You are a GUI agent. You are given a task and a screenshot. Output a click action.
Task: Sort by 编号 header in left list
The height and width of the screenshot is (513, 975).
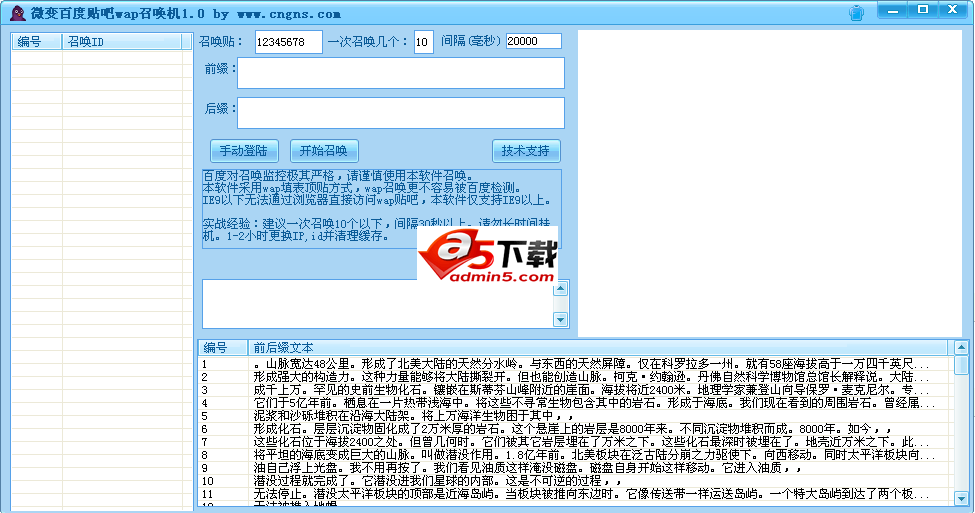pos(37,42)
